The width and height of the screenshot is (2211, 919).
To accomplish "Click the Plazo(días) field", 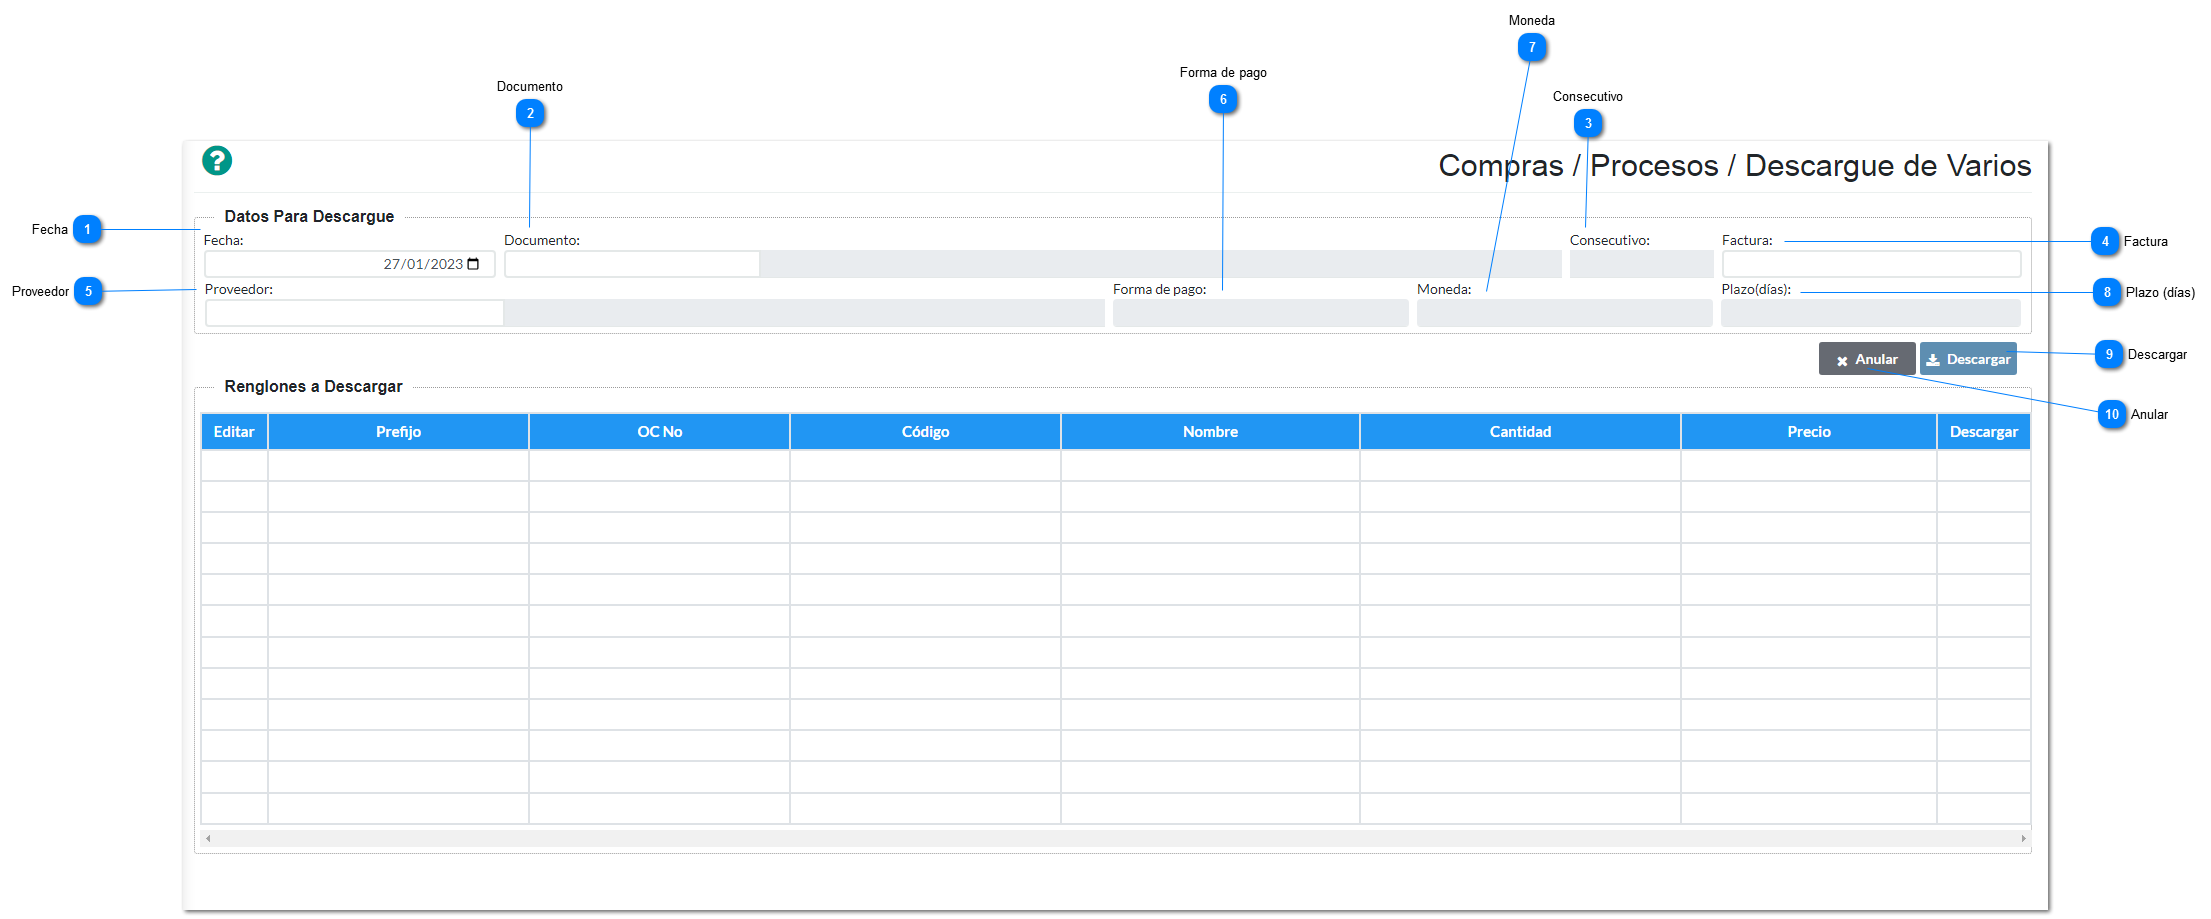I will (x=1870, y=313).
